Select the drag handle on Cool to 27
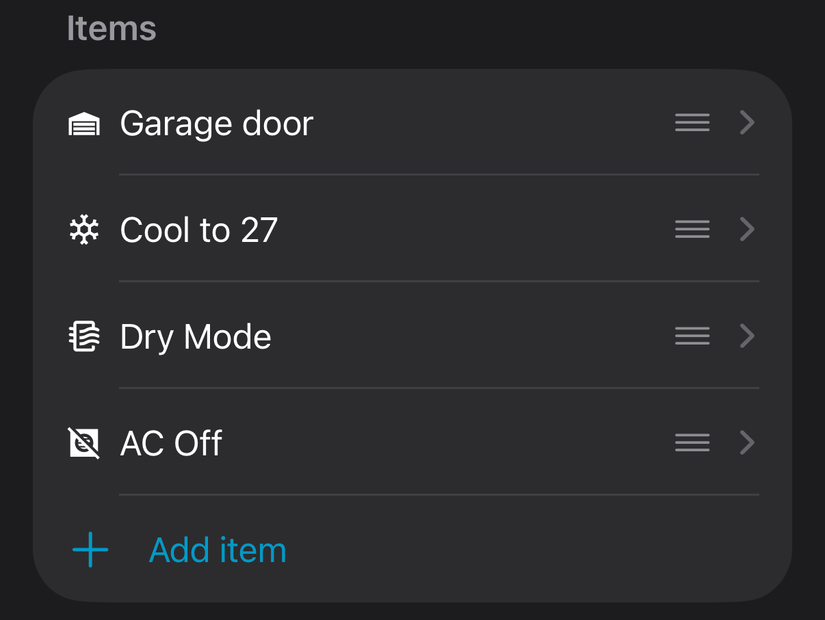 (692, 229)
